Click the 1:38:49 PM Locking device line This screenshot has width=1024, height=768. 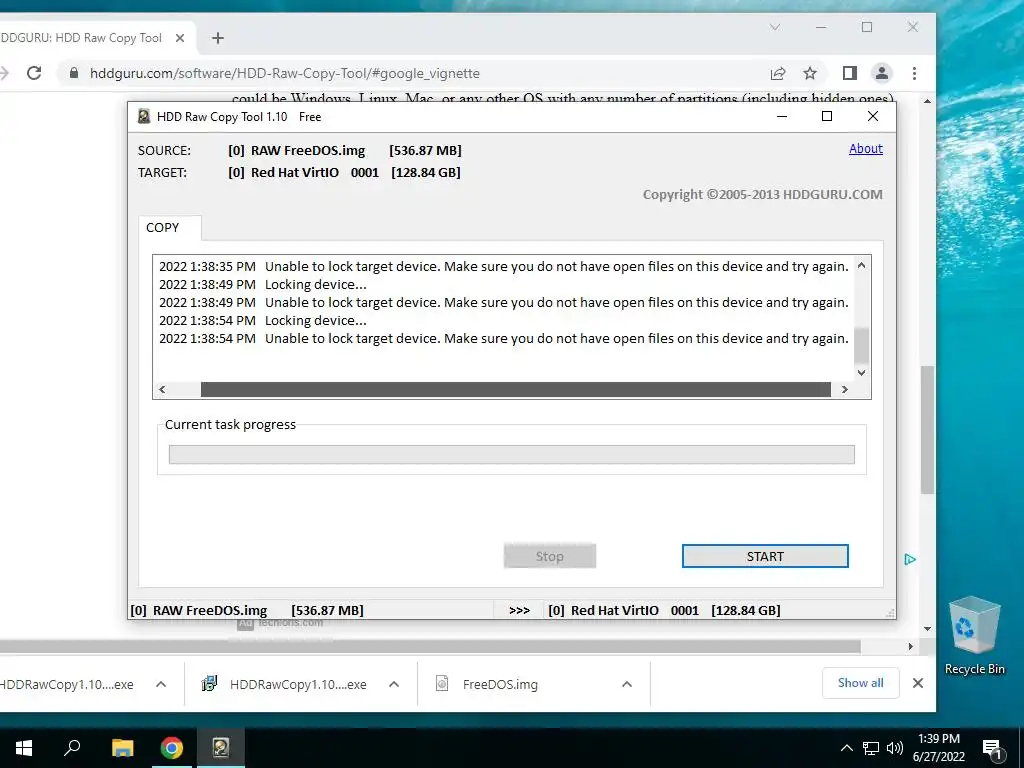263,285
